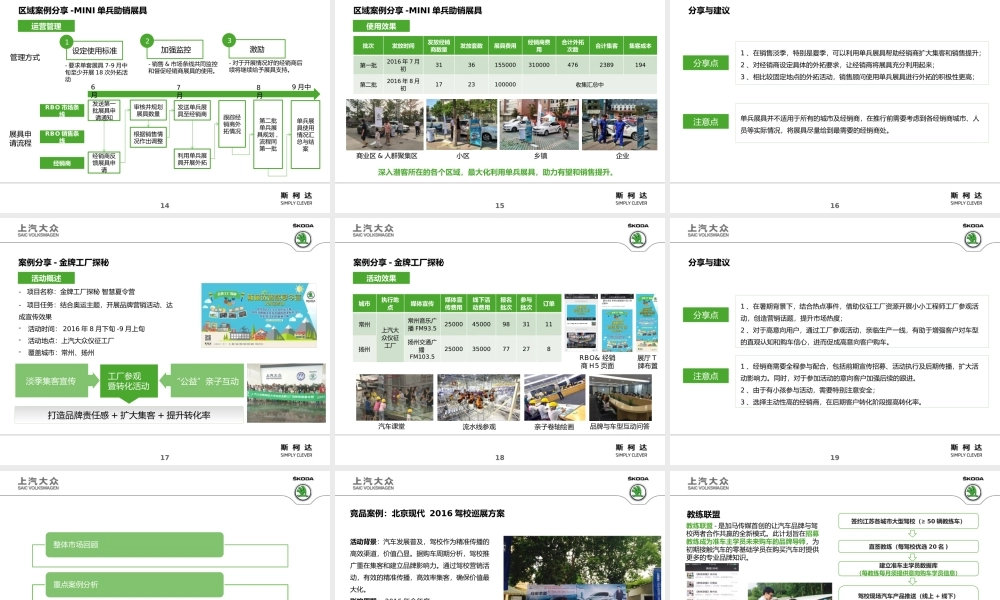
Task: Click the 注意点 label on slide 16
Action: (705, 122)
